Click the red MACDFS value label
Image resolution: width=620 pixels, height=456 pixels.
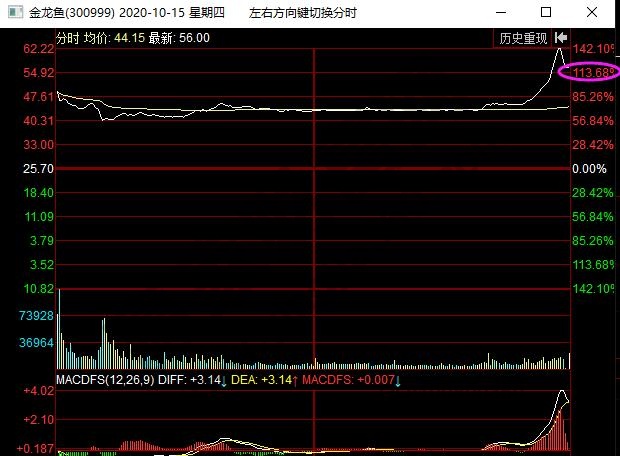click(x=348, y=381)
